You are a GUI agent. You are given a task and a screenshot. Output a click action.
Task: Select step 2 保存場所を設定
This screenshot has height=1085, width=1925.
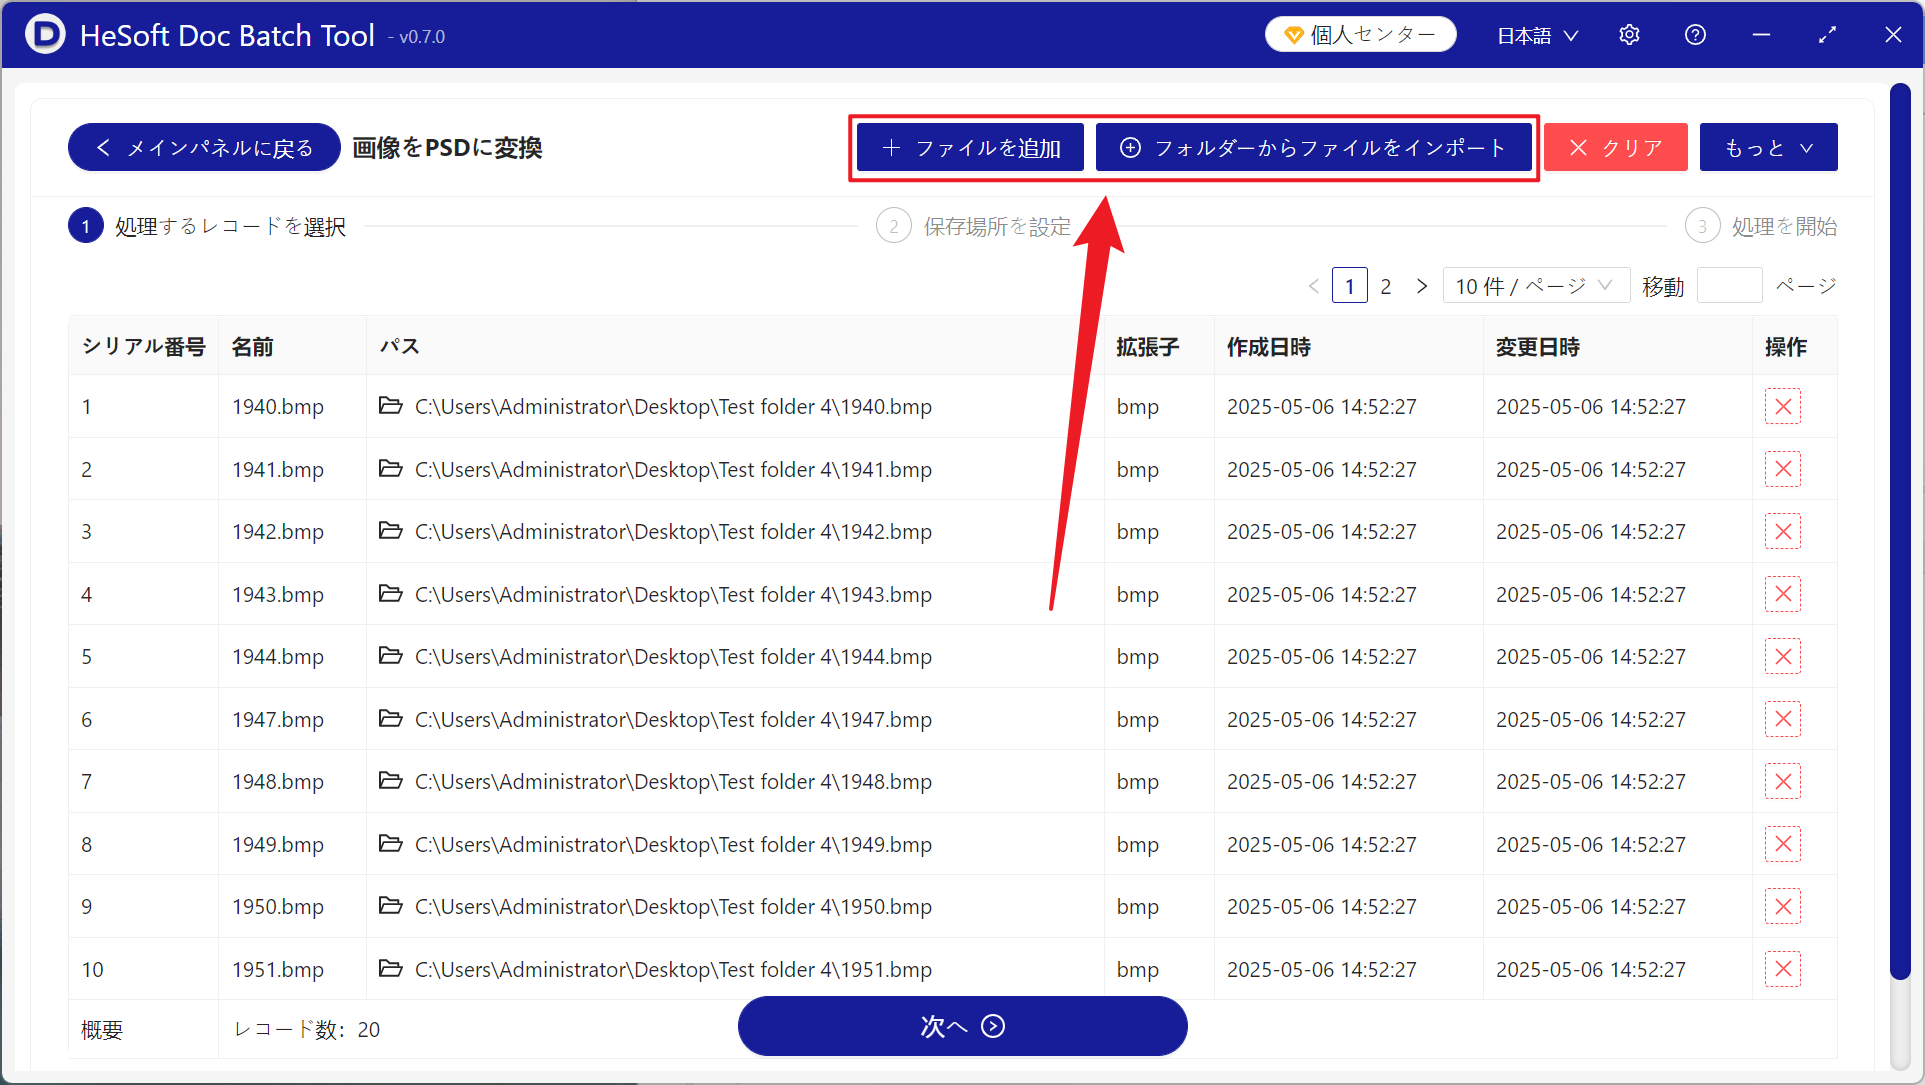point(974,226)
